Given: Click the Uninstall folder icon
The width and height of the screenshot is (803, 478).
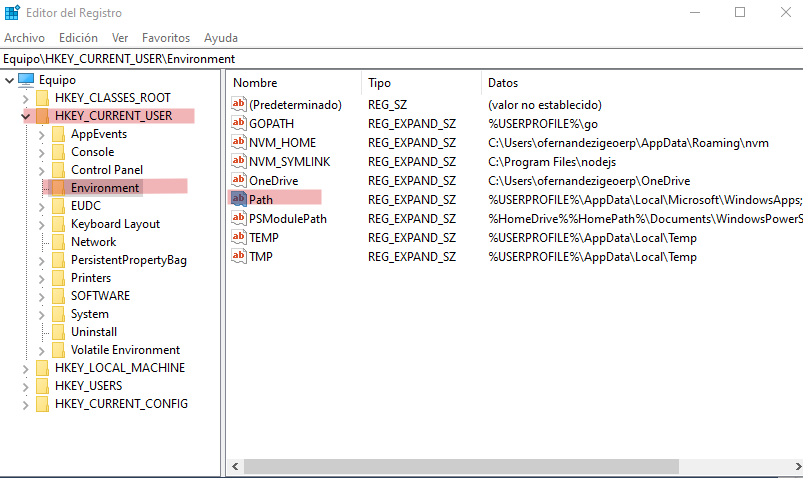Looking at the screenshot, I should click(58, 332).
